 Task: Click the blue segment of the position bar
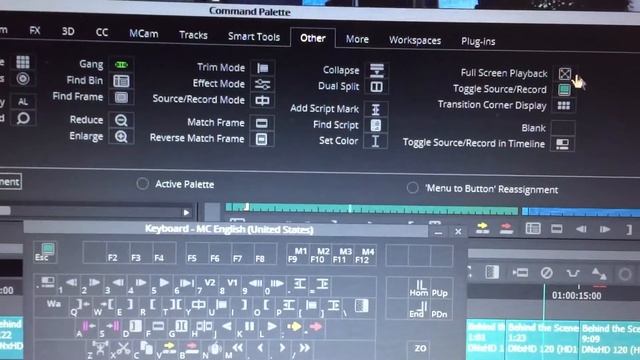point(581,211)
